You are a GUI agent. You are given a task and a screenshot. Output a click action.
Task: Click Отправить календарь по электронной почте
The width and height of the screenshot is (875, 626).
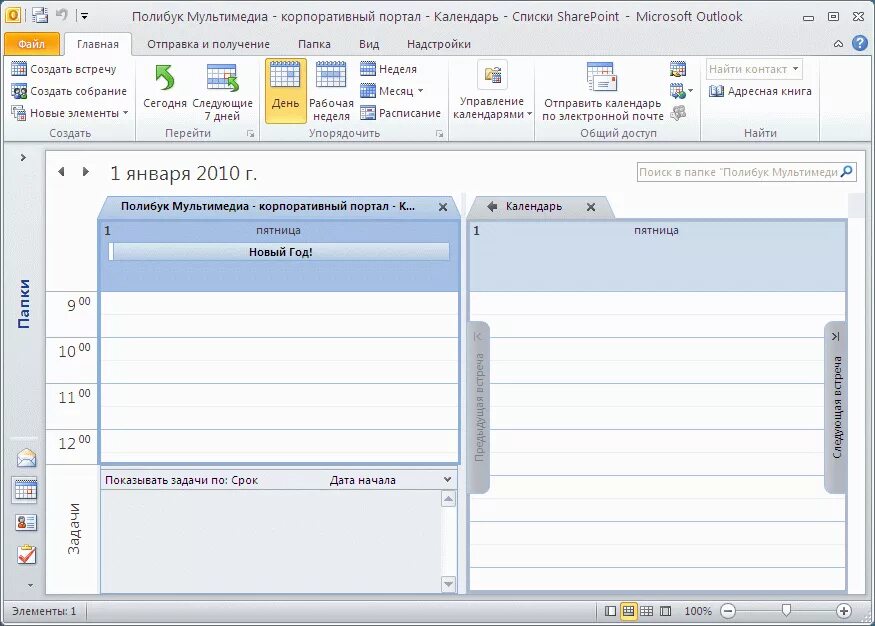pos(603,93)
